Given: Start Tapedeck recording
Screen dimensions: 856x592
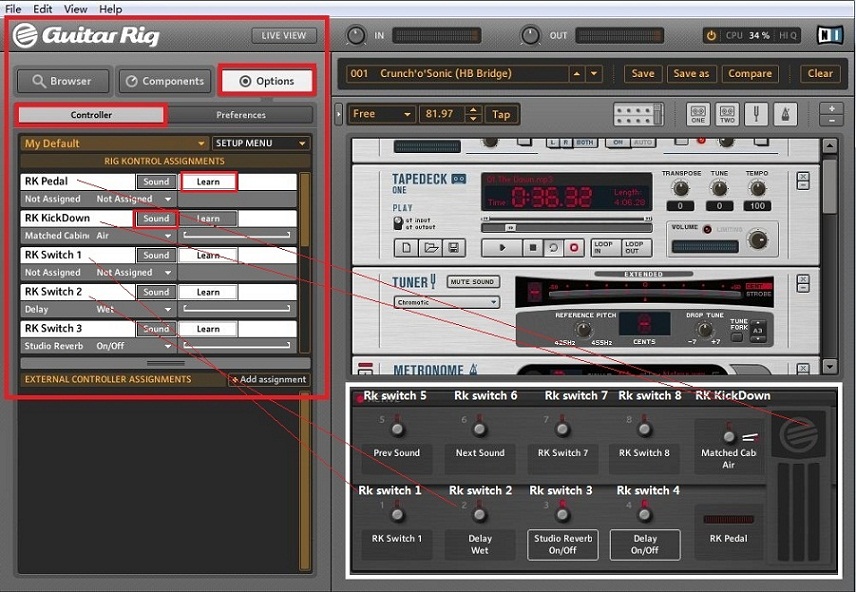Looking at the screenshot, I should point(574,248).
